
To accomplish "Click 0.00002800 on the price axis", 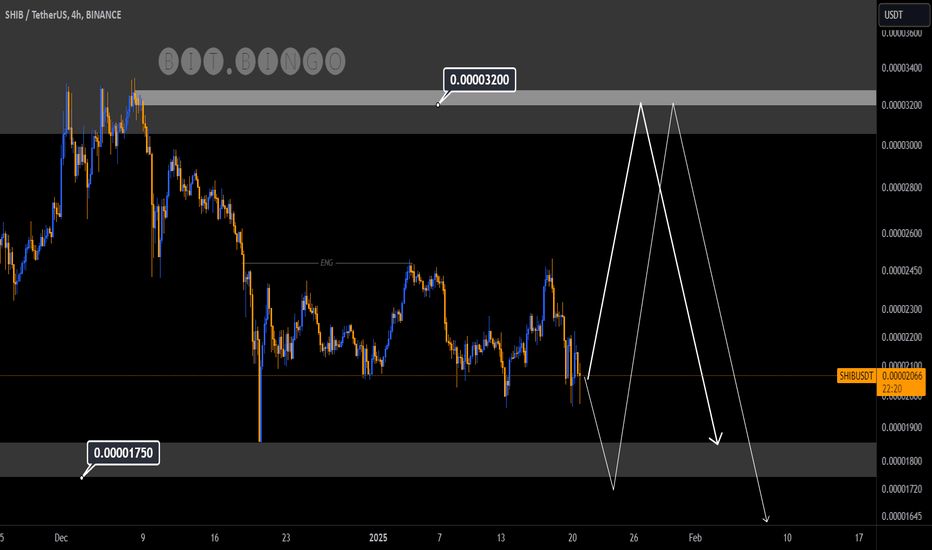I will point(902,187).
